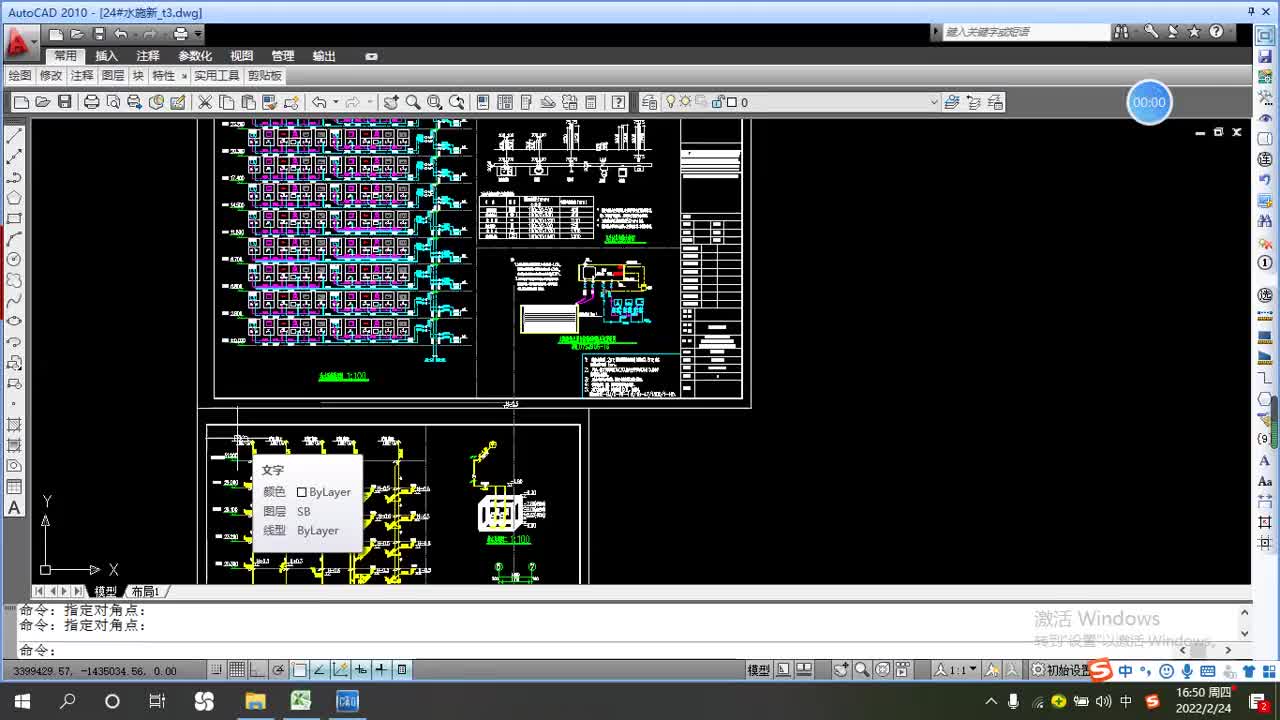Image resolution: width=1280 pixels, height=720 pixels.
Task: Toggle Ortho mode in status bar
Action: [258, 670]
